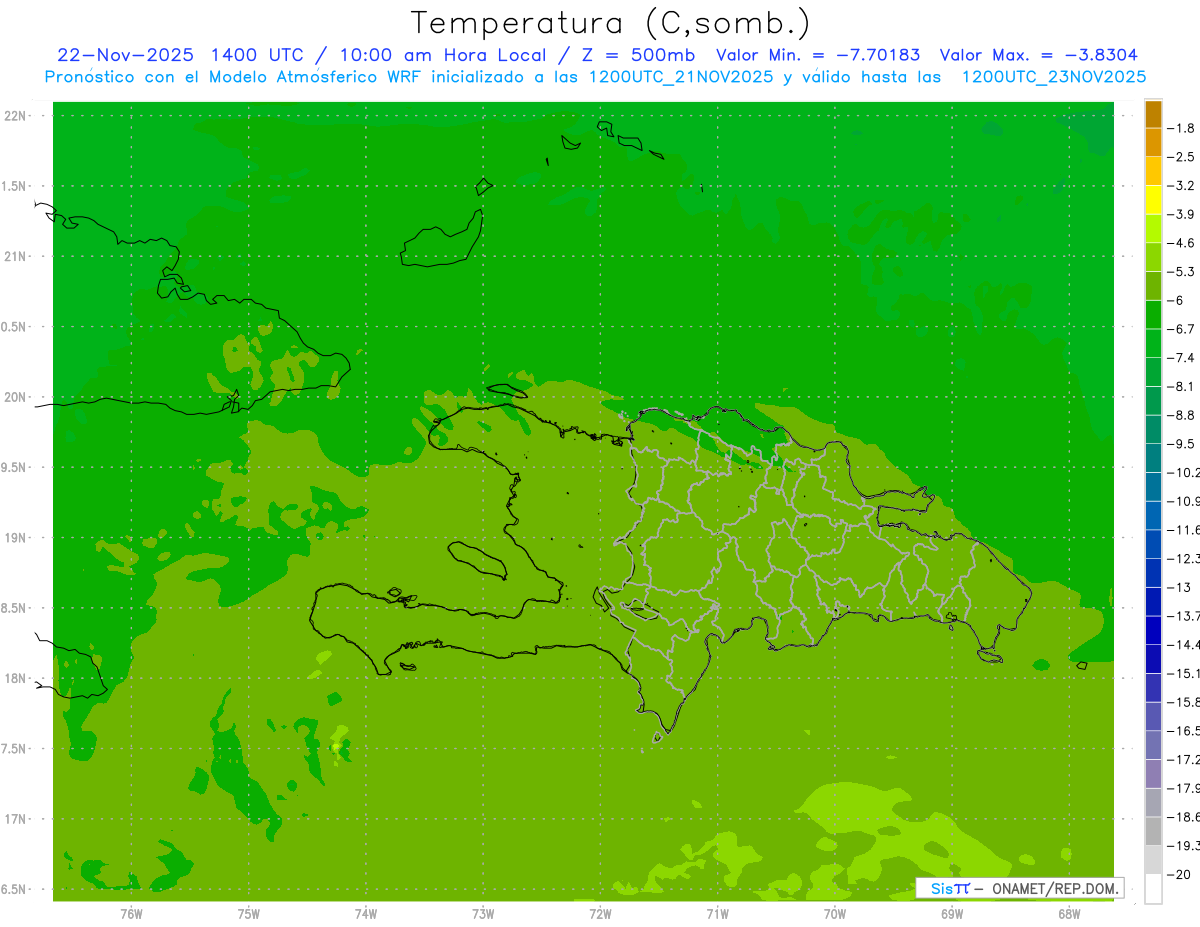Click the '-5.3' legend value
This screenshot has width=1200, height=927.
pyautogui.click(x=1181, y=272)
